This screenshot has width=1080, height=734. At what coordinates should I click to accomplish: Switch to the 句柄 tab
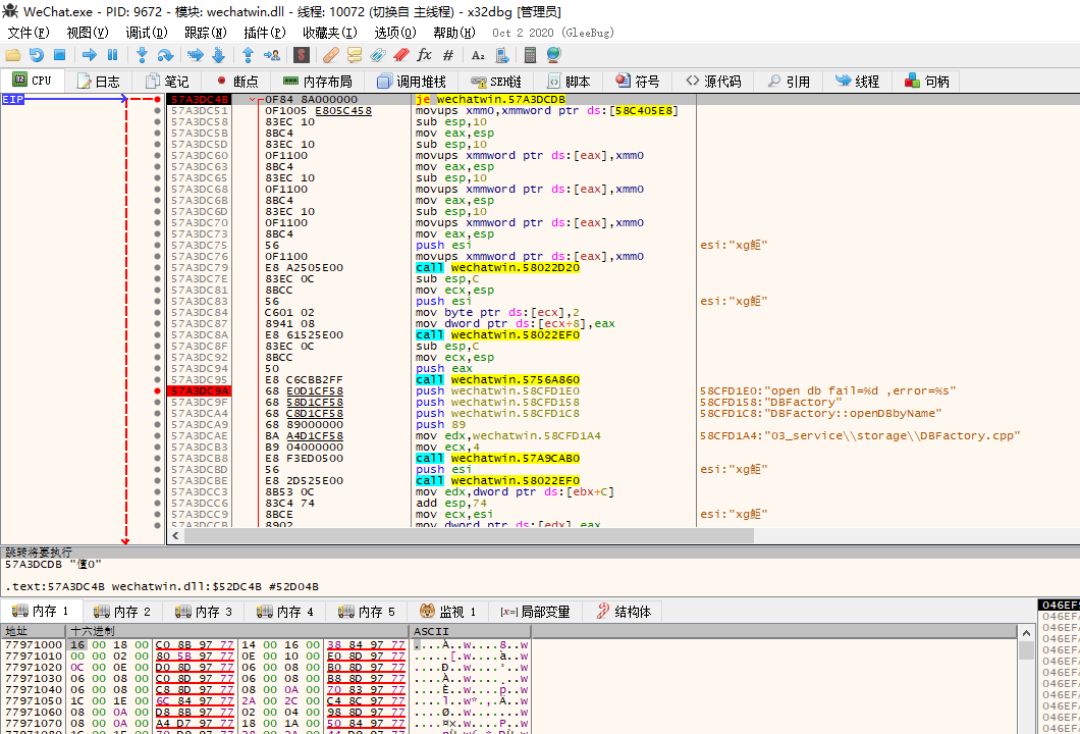(x=927, y=81)
